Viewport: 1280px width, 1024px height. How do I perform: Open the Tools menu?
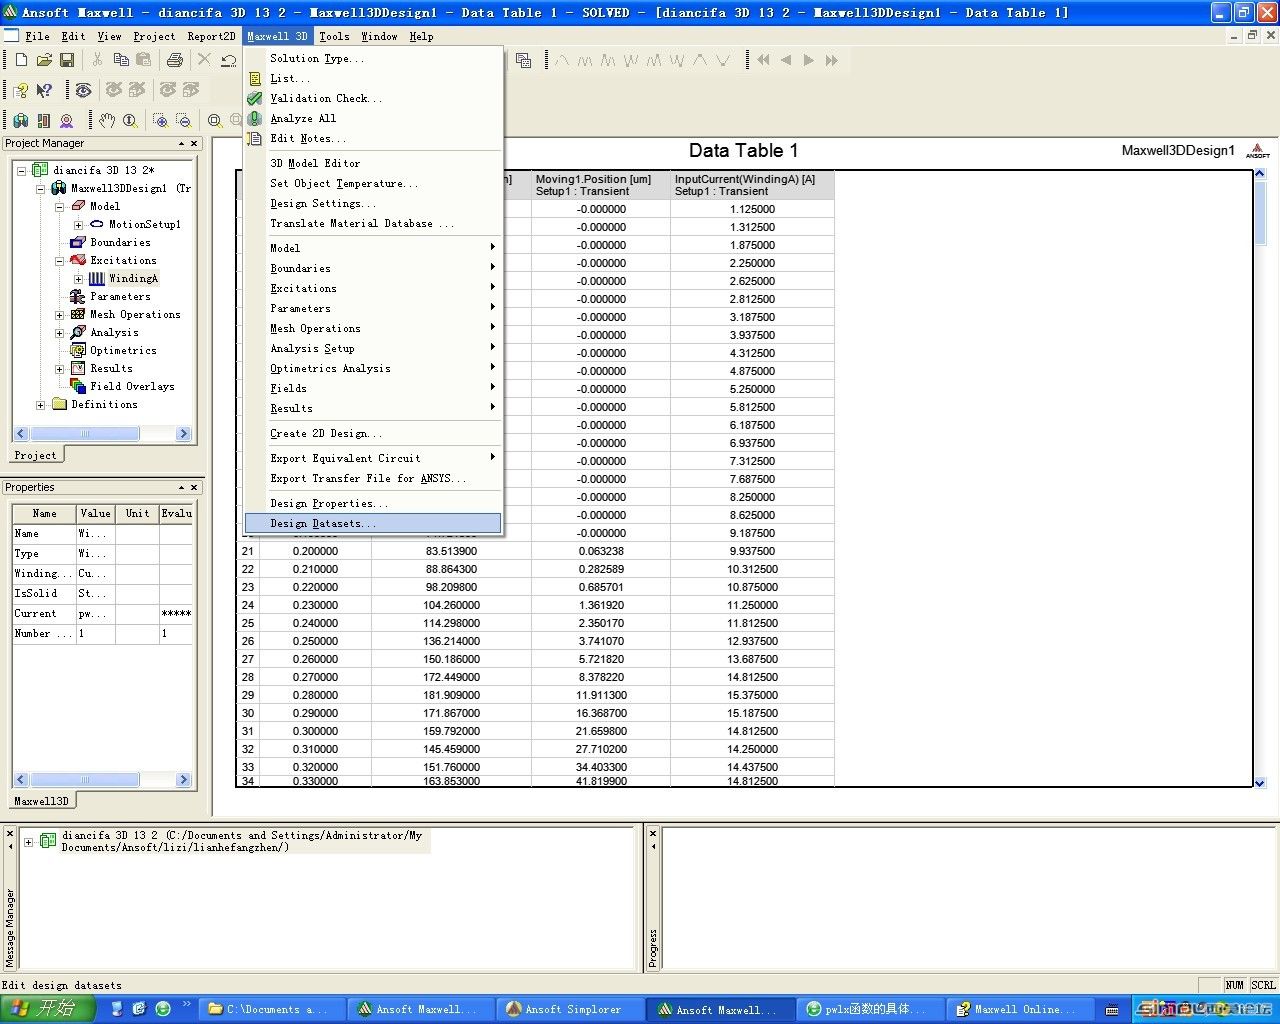(x=334, y=36)
